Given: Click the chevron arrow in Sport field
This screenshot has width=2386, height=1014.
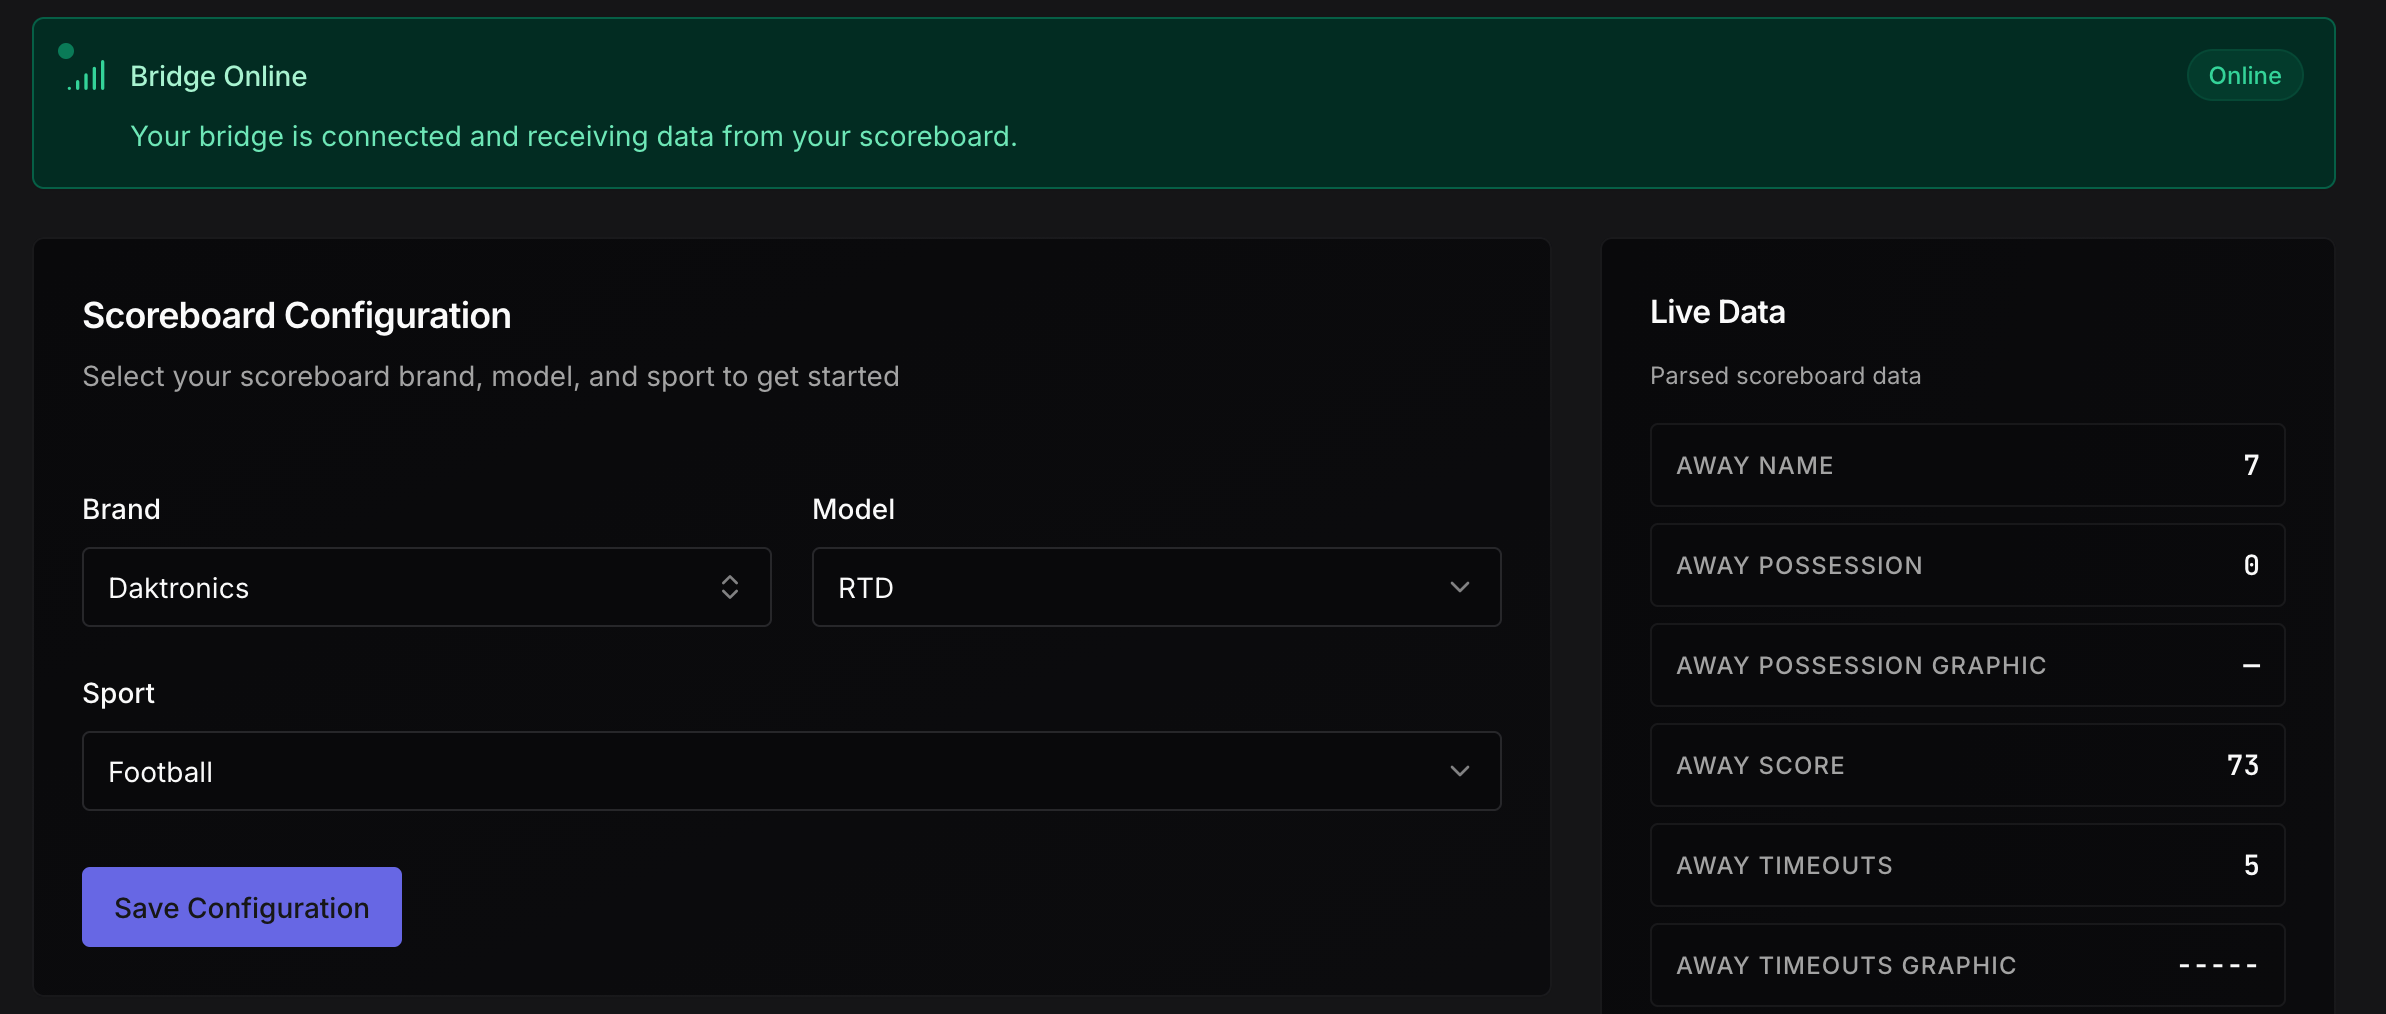Looking at the screenshot, I should [1460, 771].
